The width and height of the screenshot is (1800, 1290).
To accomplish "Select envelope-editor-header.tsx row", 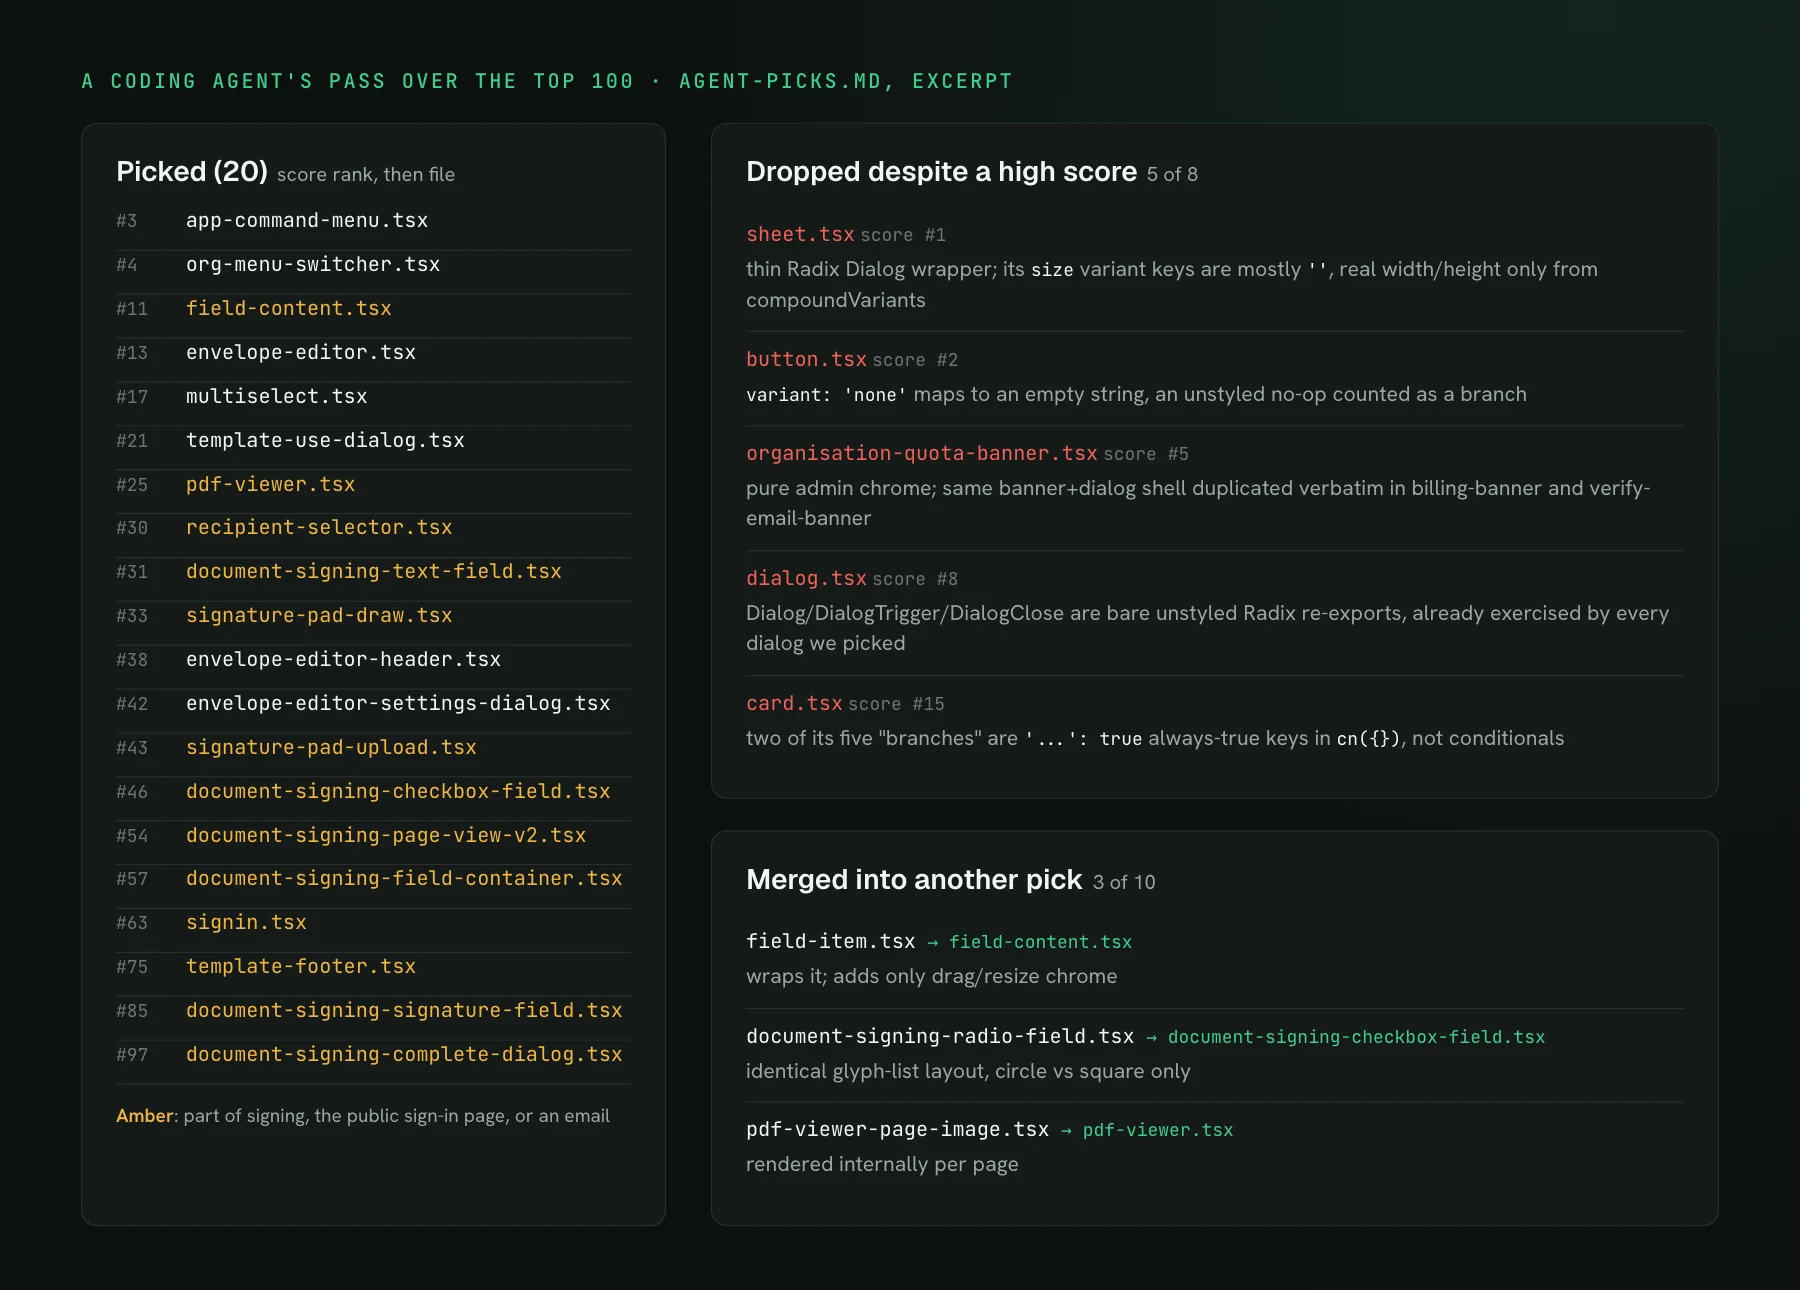I will [x=373, y=660].
